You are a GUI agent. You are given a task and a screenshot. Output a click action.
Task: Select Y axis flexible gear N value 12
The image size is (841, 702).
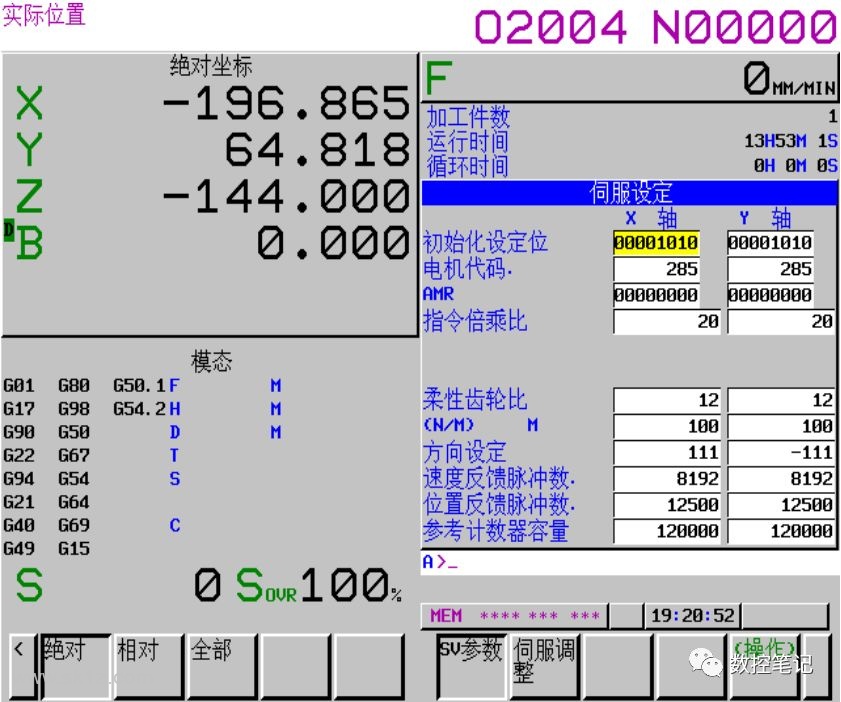coord(780,400)
